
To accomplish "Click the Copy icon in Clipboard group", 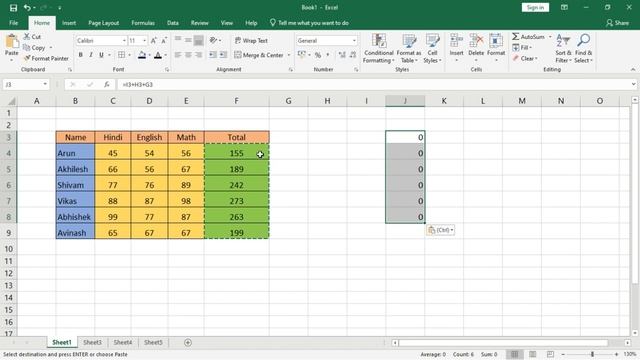I will coord(27,48).
